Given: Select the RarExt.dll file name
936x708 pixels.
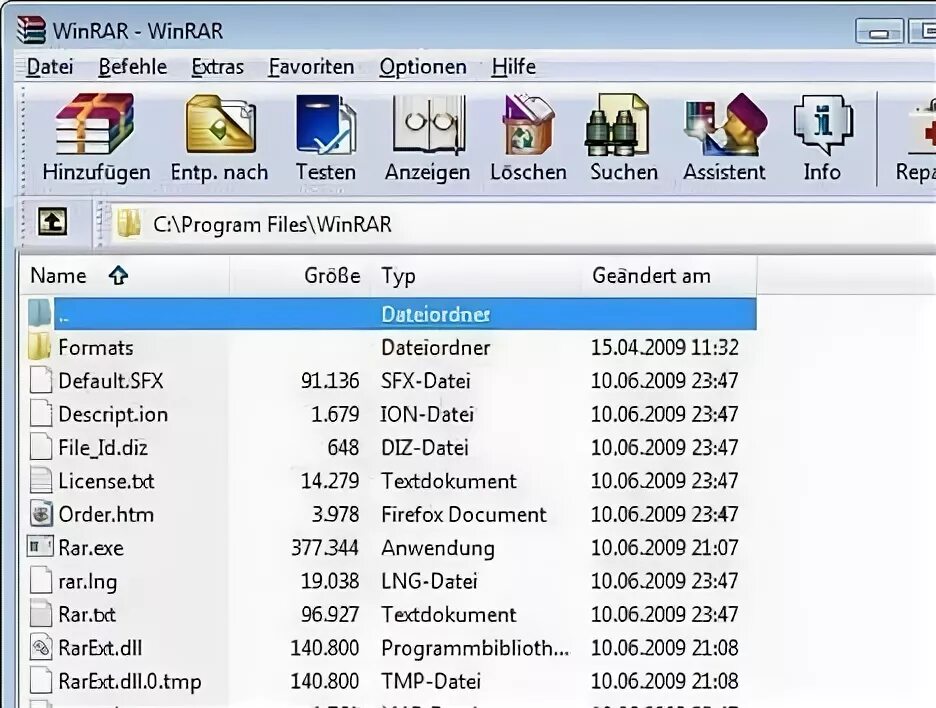Looking at the screenshot, I should pyautogui.click(x=100, y=648).
